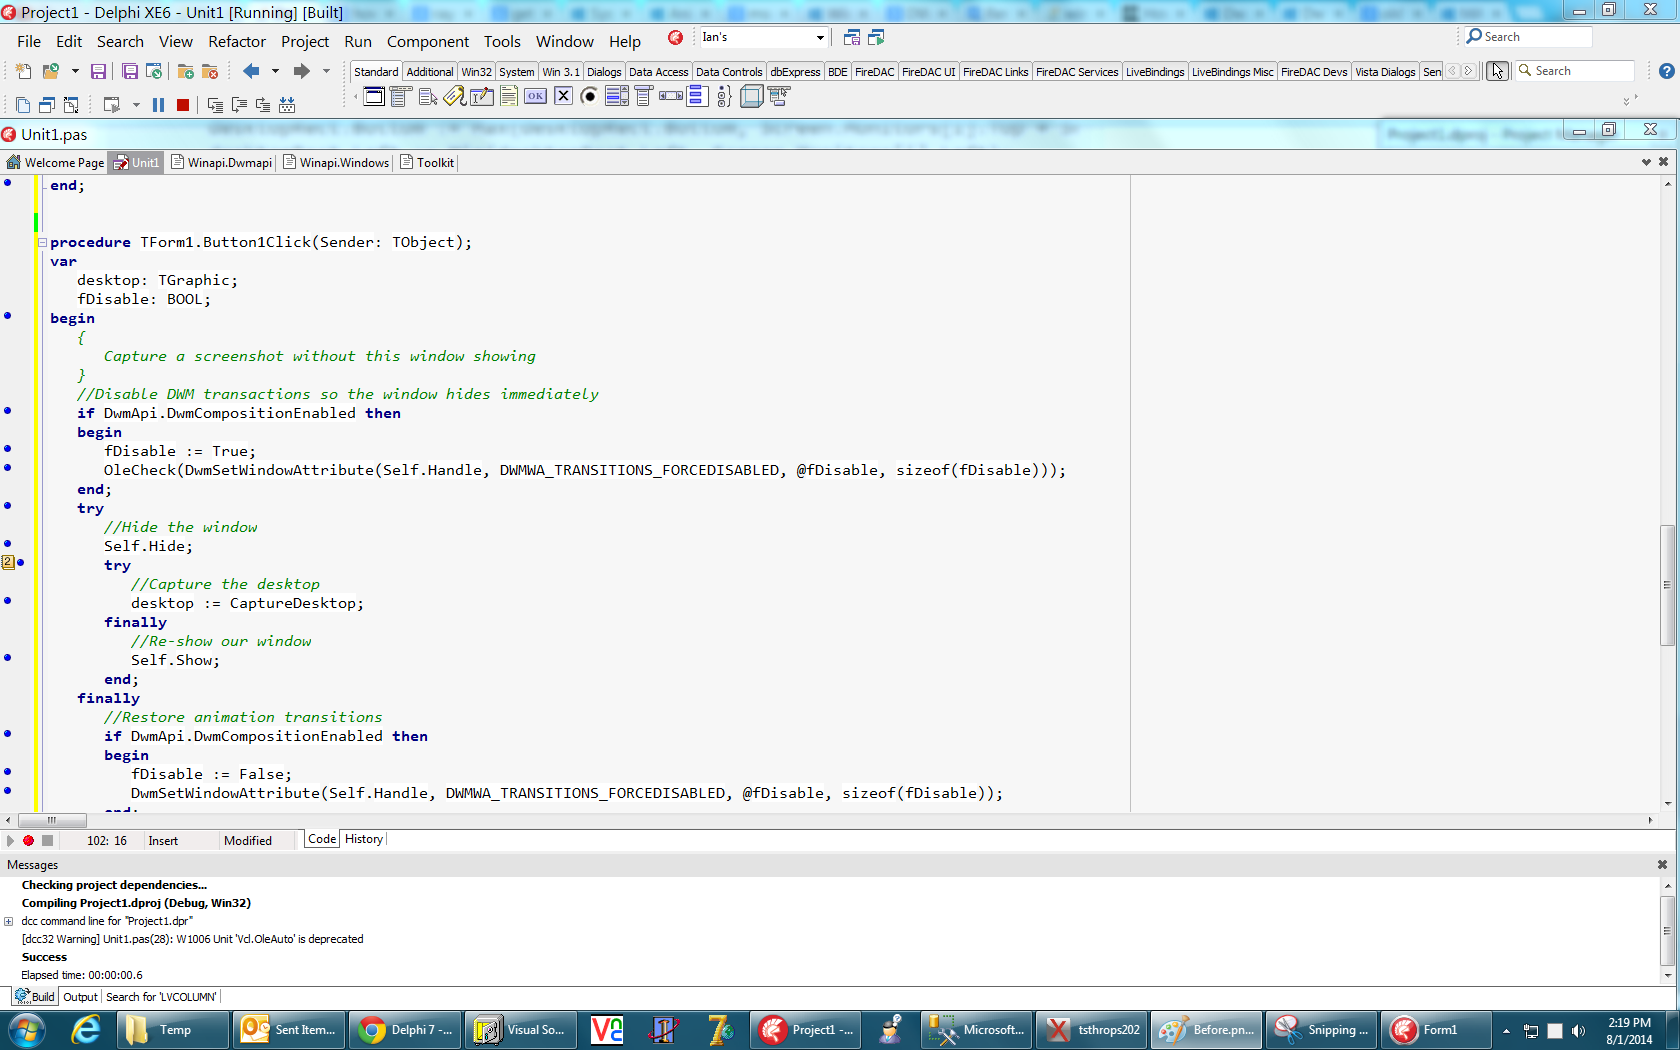Collapse the Button1Click procedure code fold
1680x1050 pixels.
click(42, 242)
